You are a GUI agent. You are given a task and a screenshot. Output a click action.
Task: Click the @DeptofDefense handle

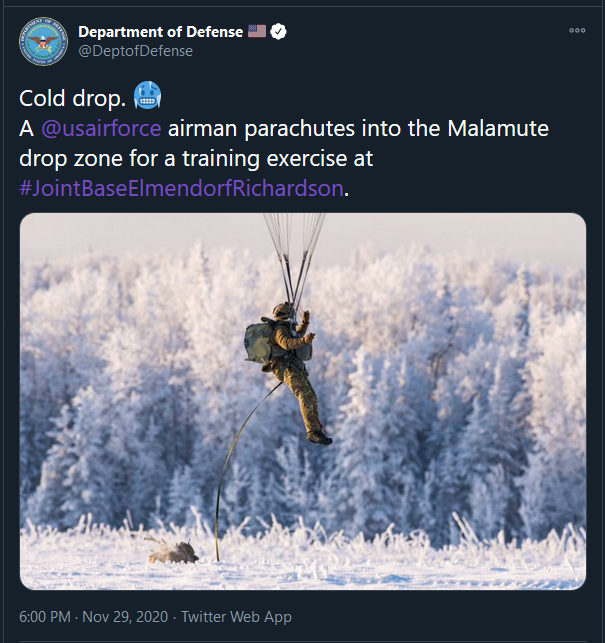pos(135,51)
